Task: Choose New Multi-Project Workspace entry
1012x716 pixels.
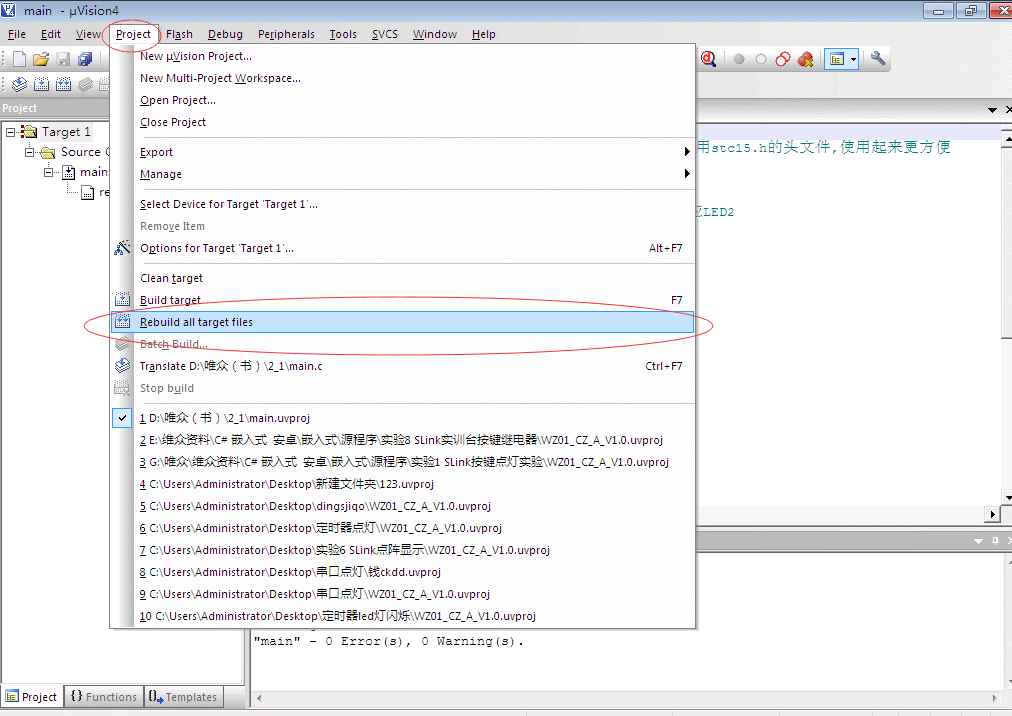Action: click(x=403, y=78)
